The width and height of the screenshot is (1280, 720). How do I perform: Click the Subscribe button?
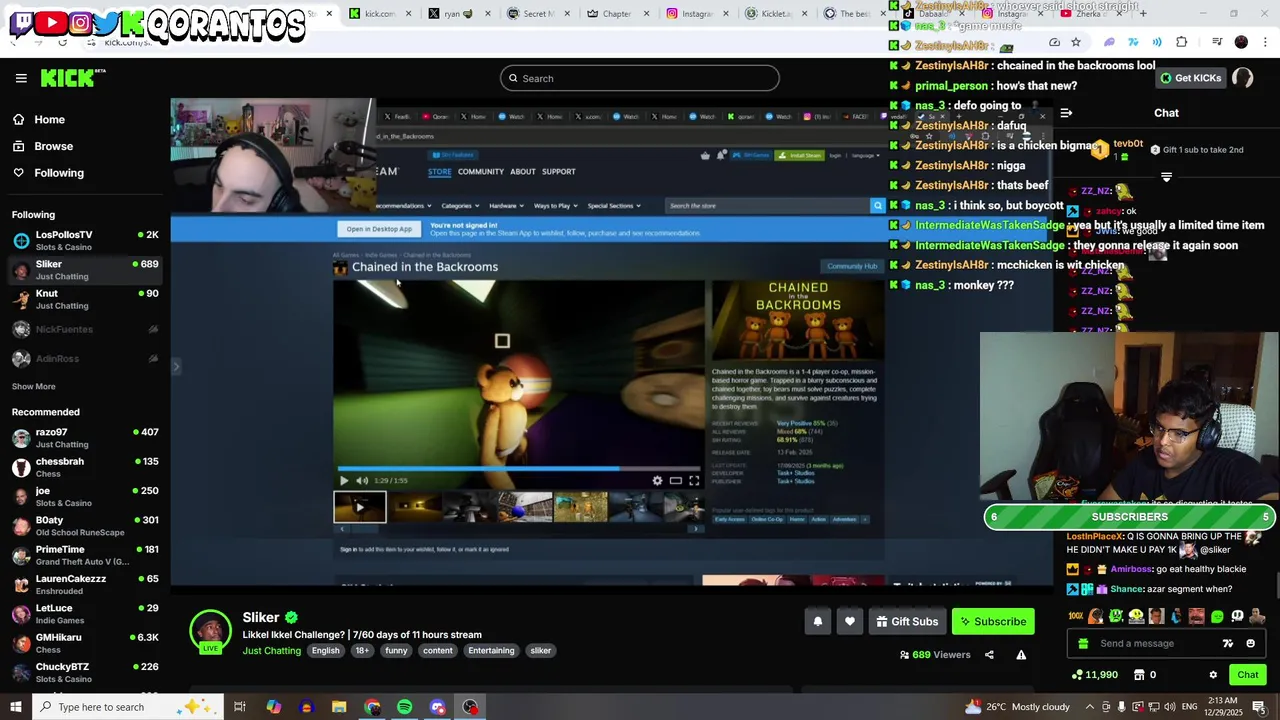pos(993,622)
